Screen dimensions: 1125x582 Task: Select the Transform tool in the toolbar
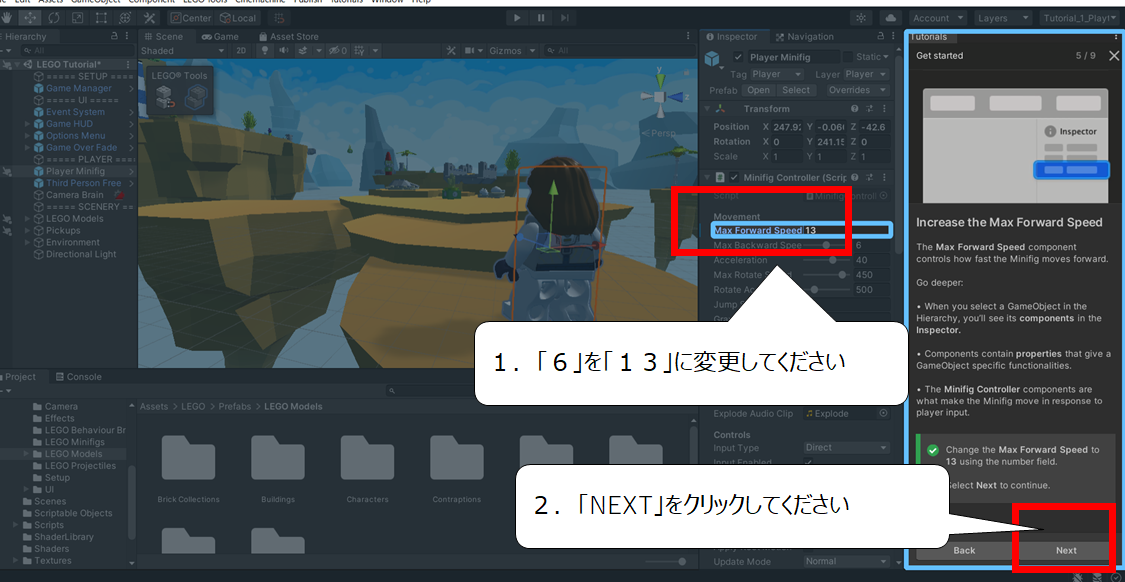tap(125, 18)
